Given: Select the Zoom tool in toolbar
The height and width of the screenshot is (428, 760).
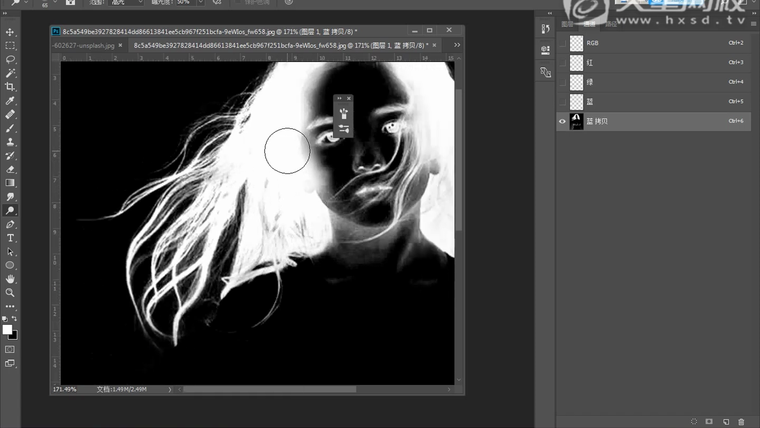Looking at the screenshot, I should (10, 293).
